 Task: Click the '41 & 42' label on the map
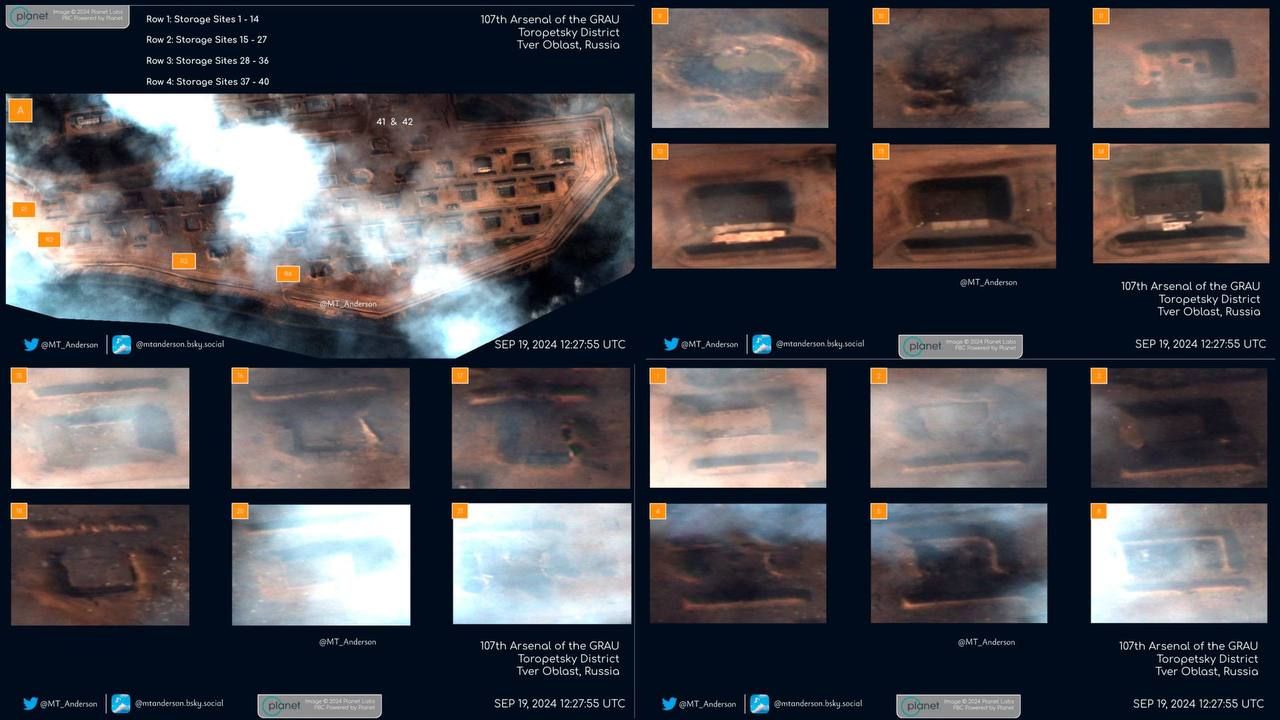[394, 121]
